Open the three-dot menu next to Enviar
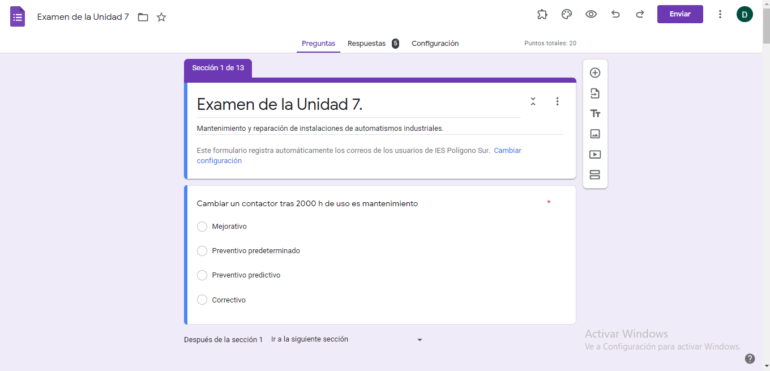Image resolution: width=770 pixels, height=371 pixels. tap(720, 14)
